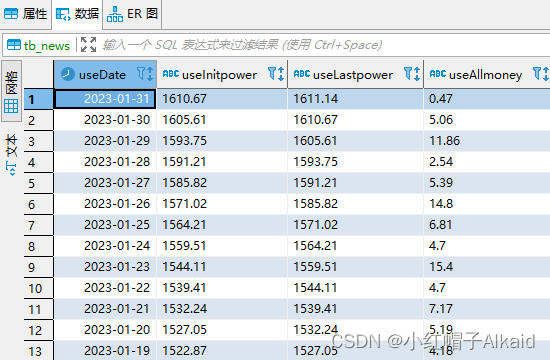
Task: Click the ABC type icon of useLastpower
Action: [x=302, y=74]
